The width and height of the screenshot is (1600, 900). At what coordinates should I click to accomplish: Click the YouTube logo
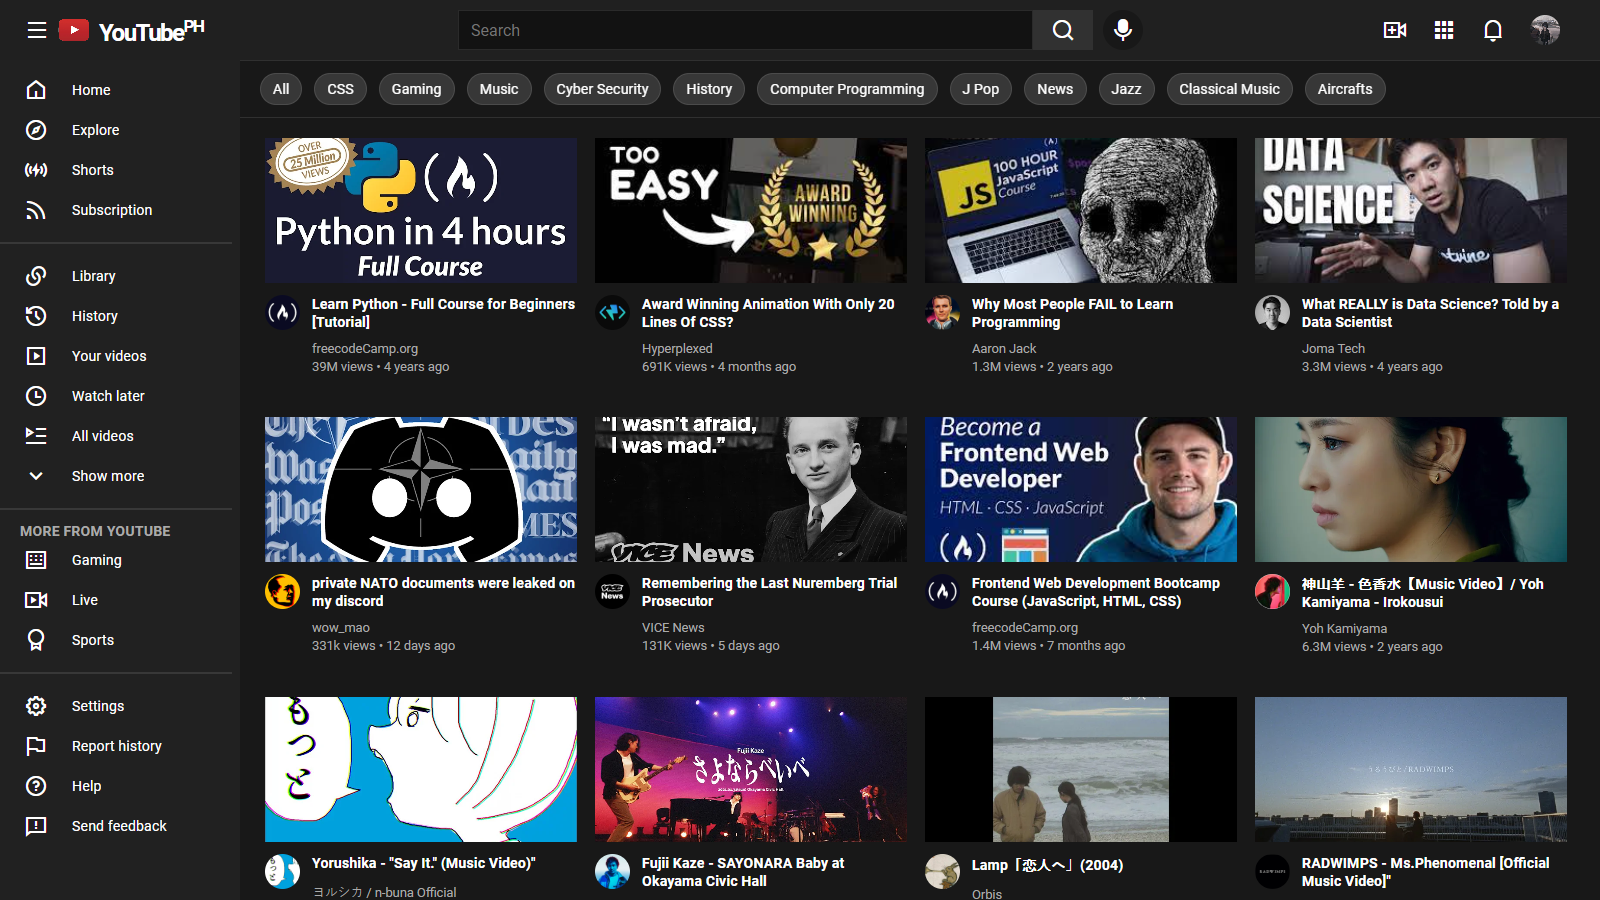(131, 31)
